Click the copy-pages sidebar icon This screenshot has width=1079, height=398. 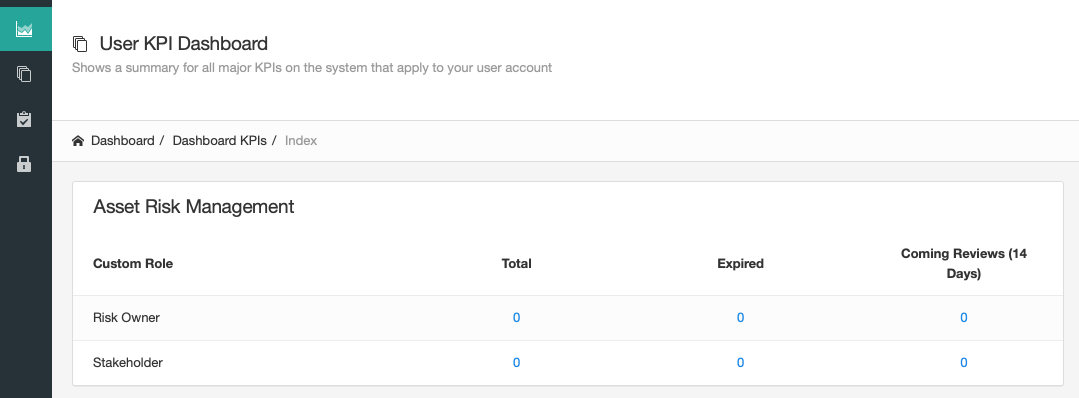pos(24,74)
